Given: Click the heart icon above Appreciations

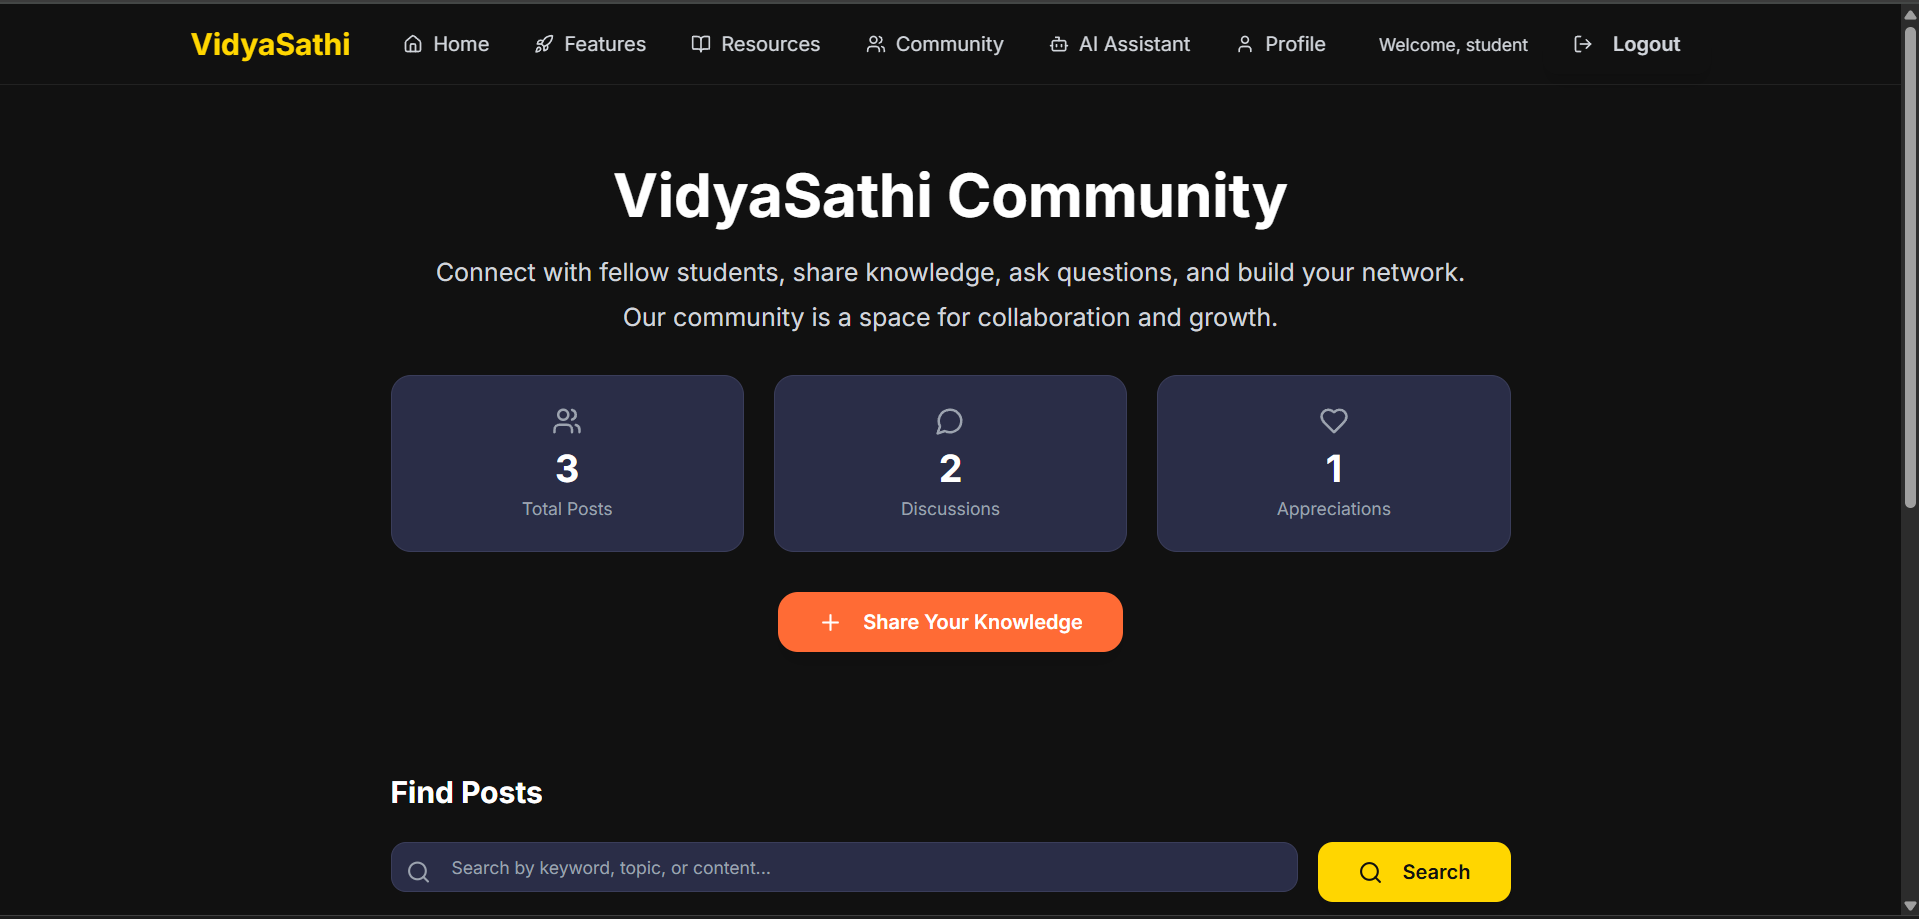Looking at the screenshot, I should (x=1333, y=421).
